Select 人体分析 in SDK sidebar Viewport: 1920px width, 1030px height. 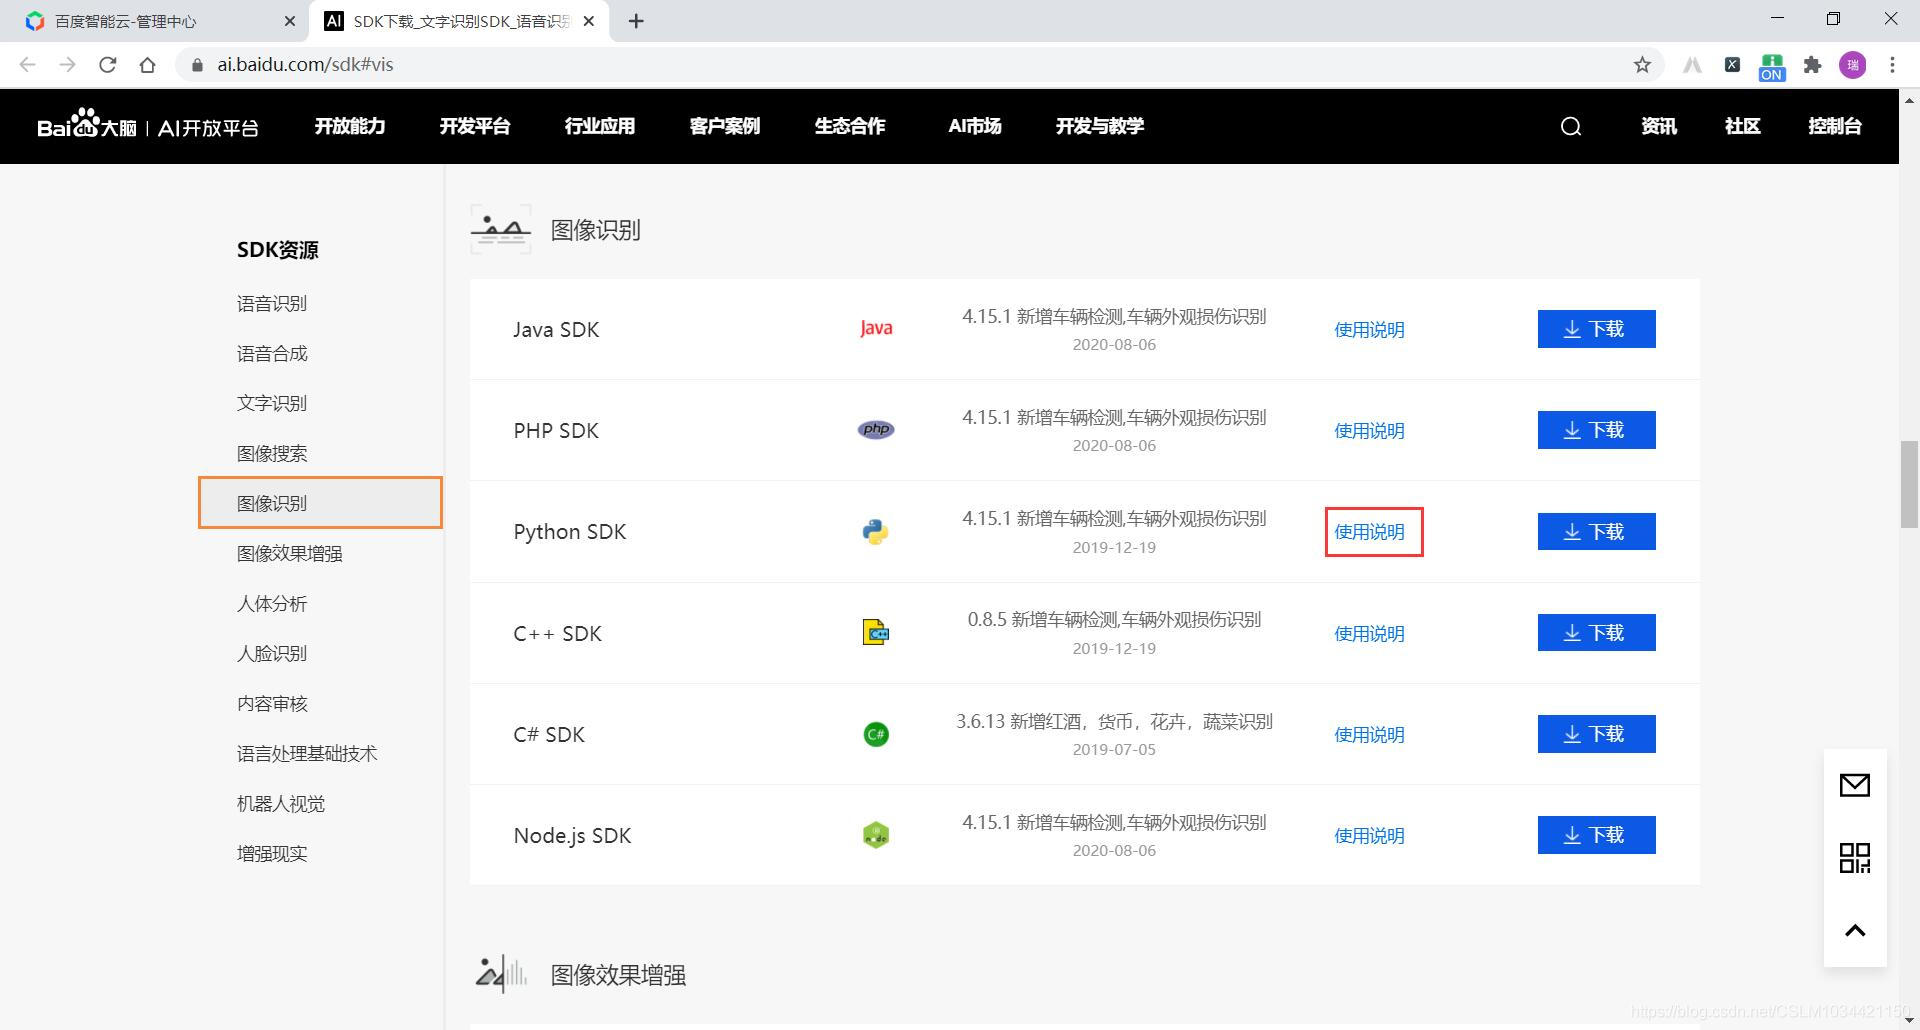click(x=272, y=603)
